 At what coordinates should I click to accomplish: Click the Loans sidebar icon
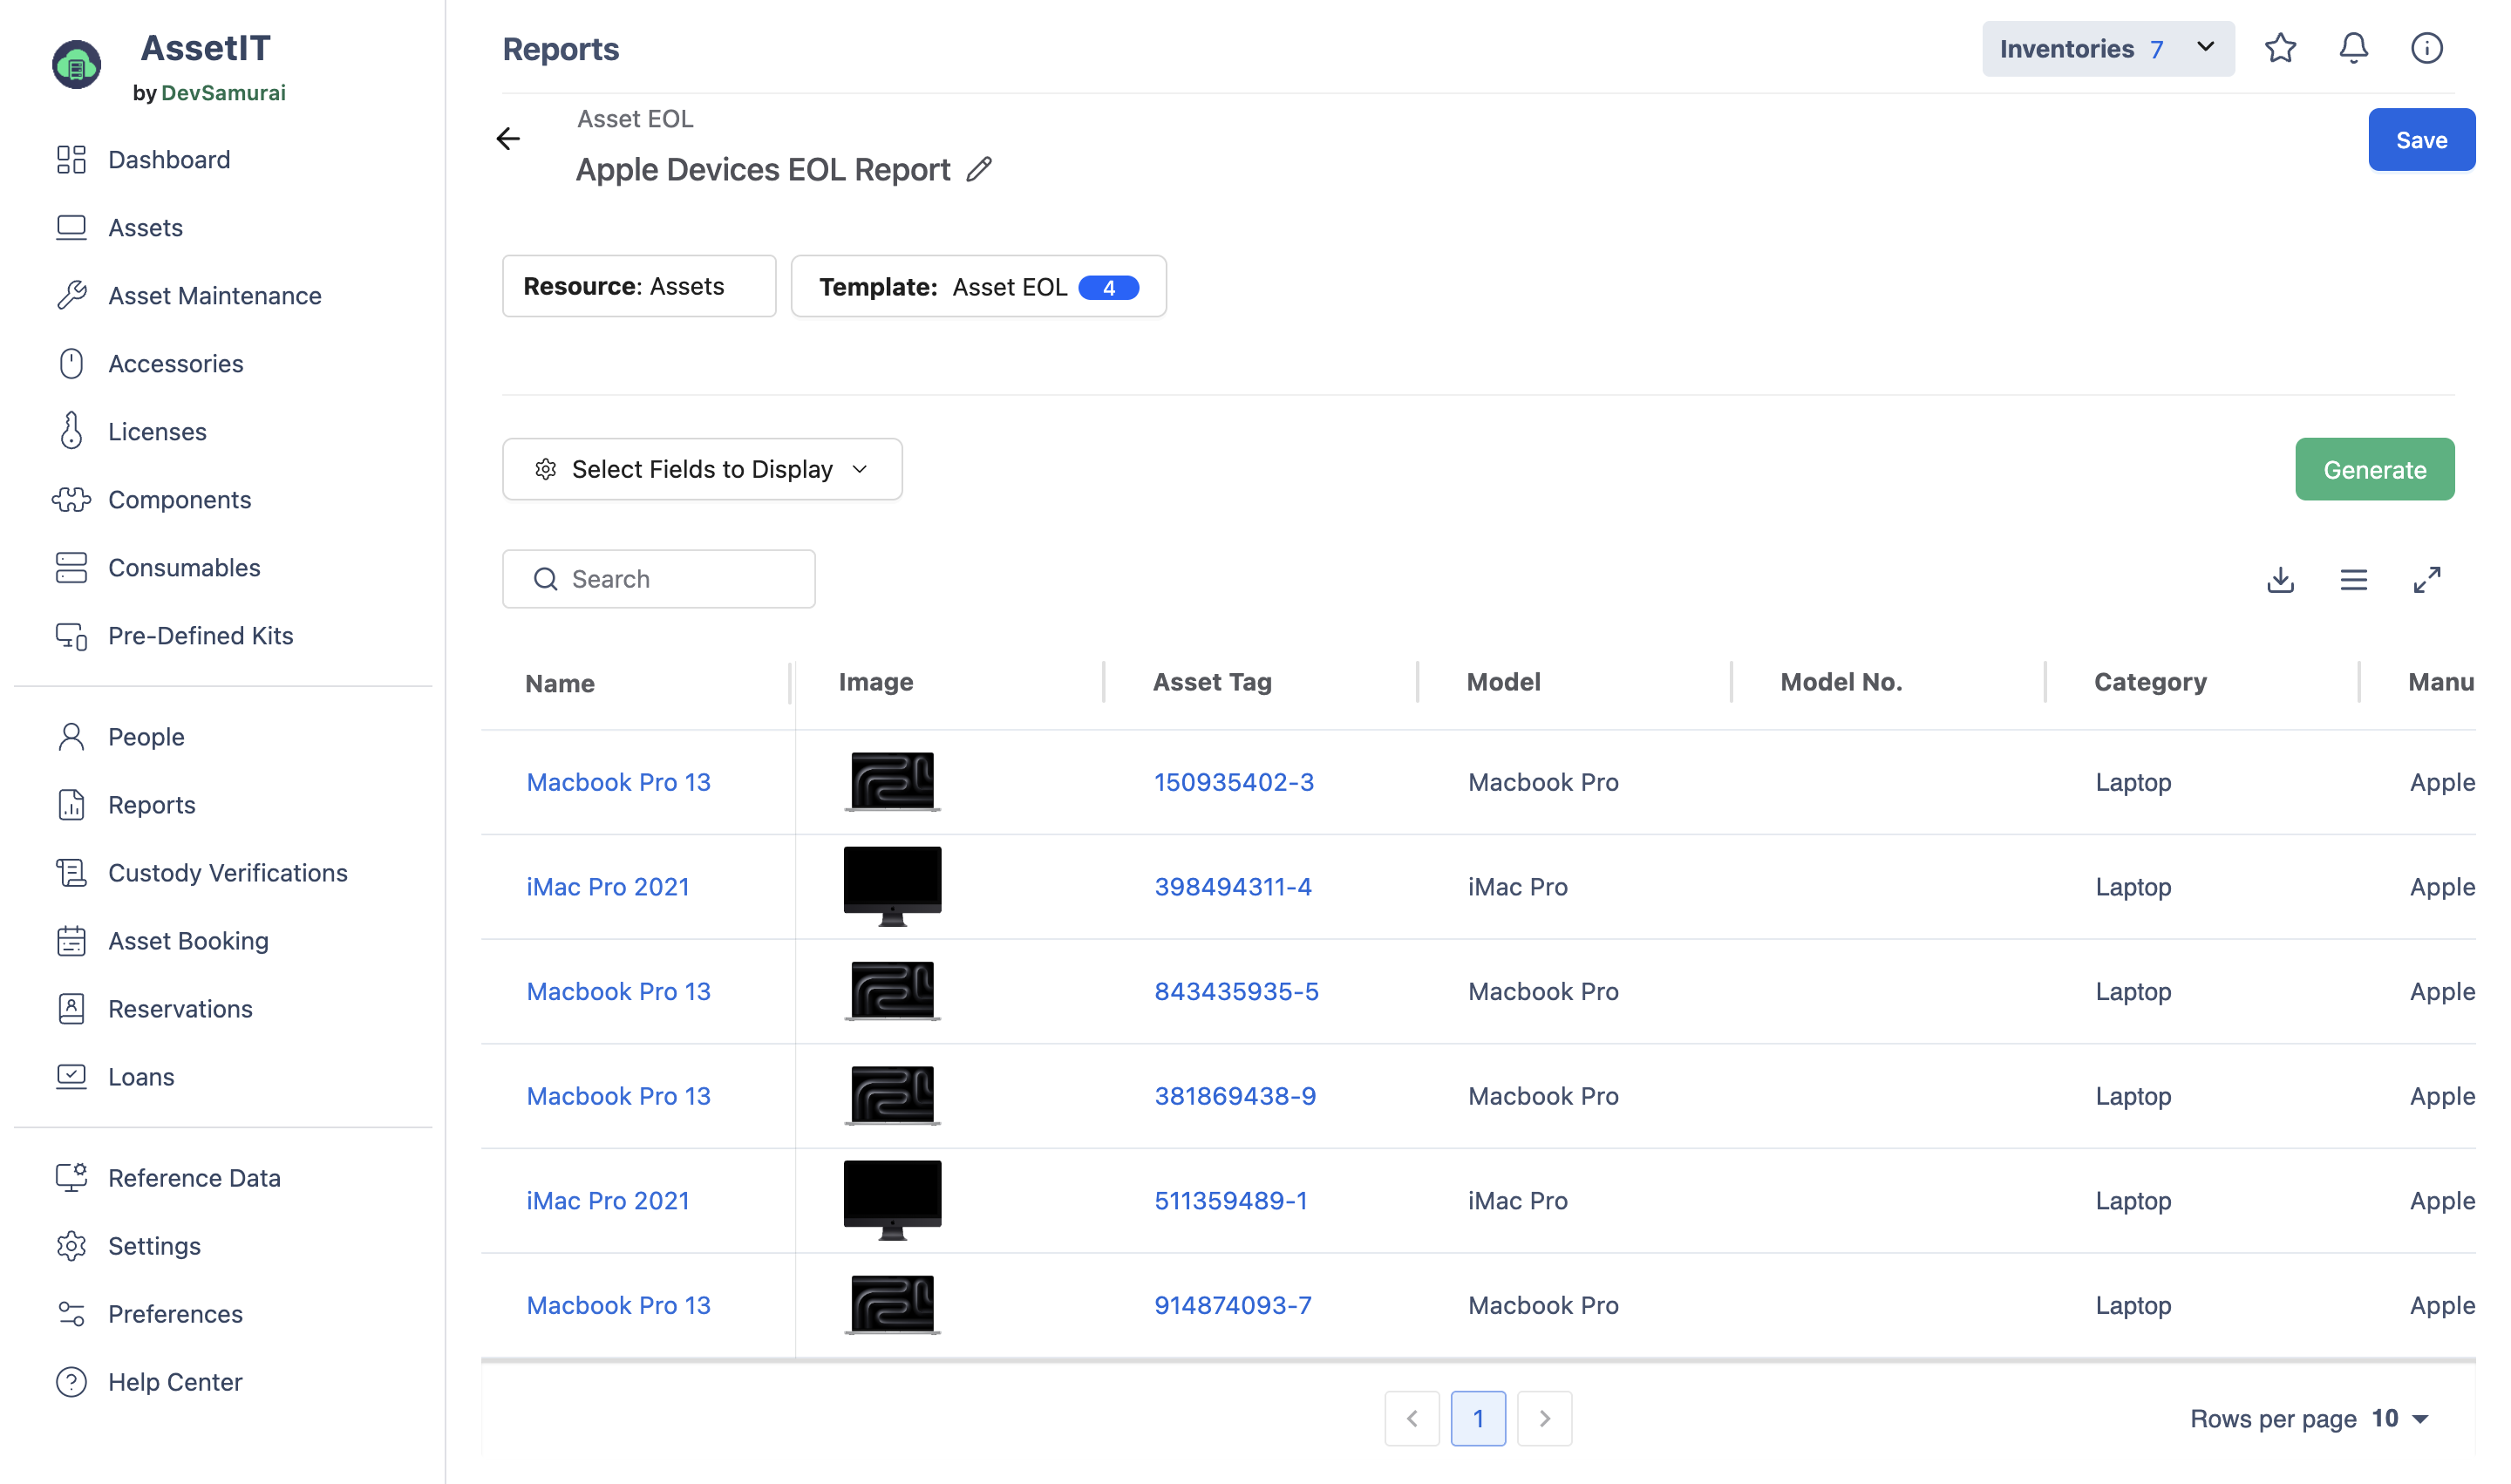tap(71, 1077)
